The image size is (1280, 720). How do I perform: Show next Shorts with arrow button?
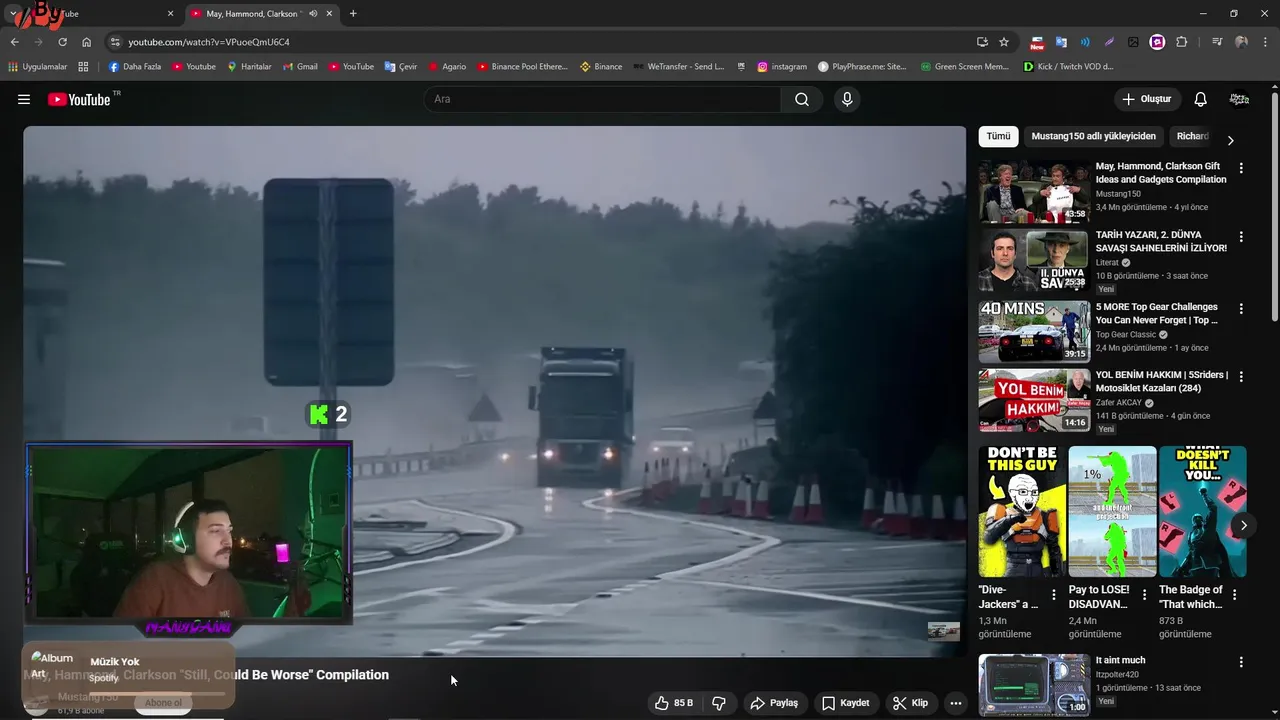click(x=1243, y=525)
